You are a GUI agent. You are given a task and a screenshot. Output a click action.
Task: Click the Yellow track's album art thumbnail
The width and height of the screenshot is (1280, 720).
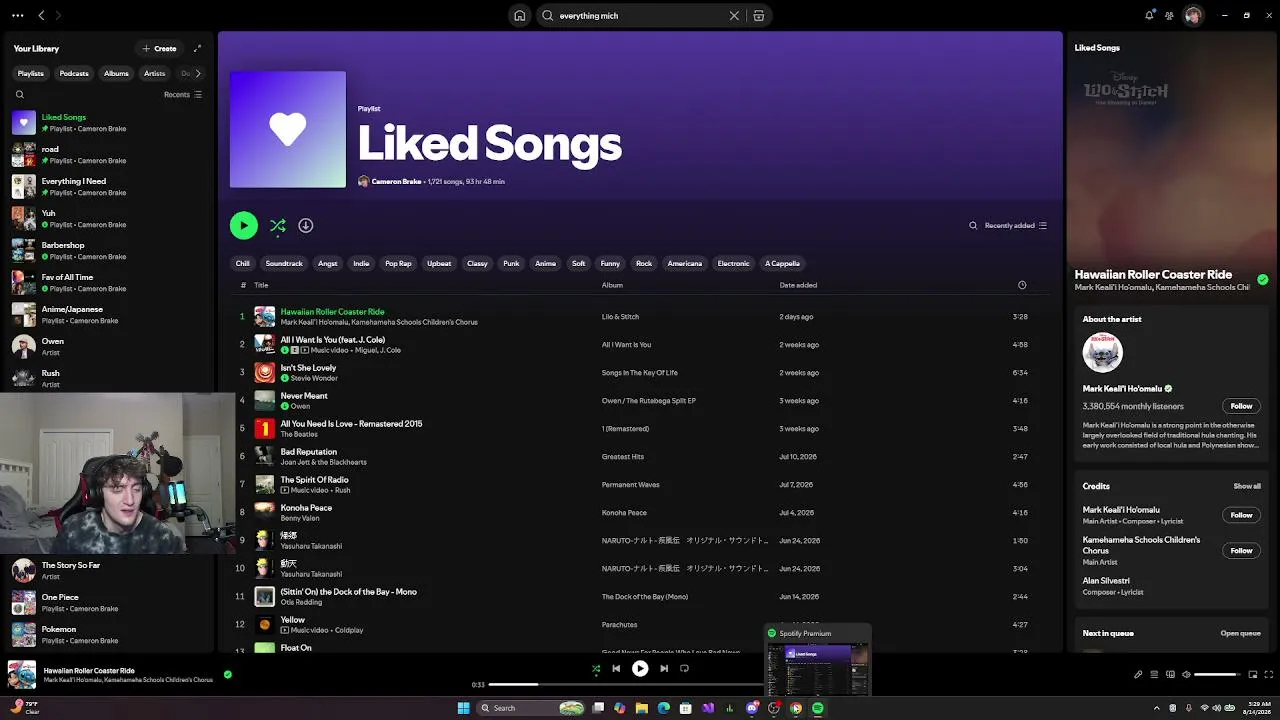[264, 625]
